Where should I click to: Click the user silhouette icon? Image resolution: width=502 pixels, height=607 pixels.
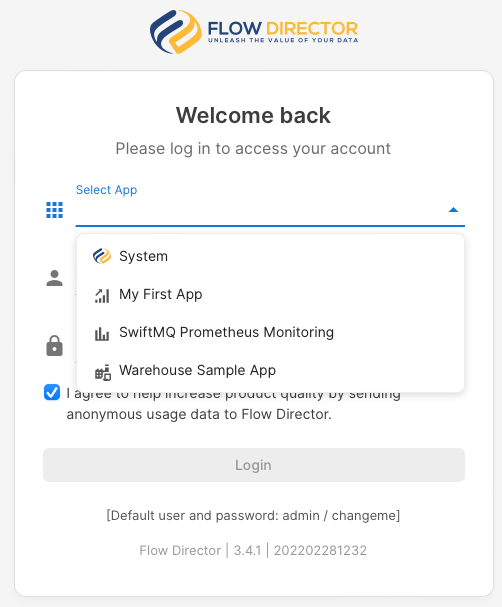55,278
